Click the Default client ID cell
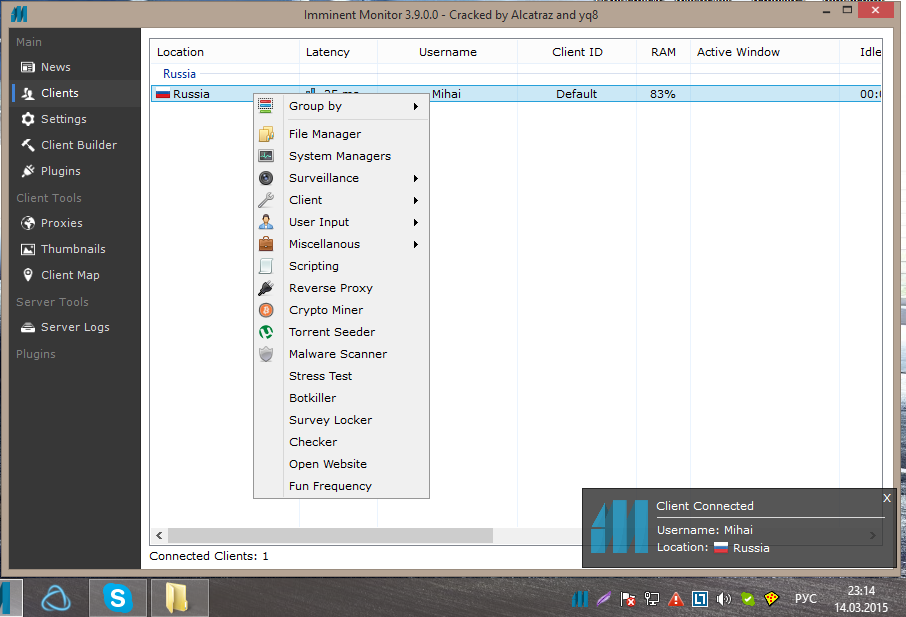This screenshot has height=617, width=906. (577, 94)
